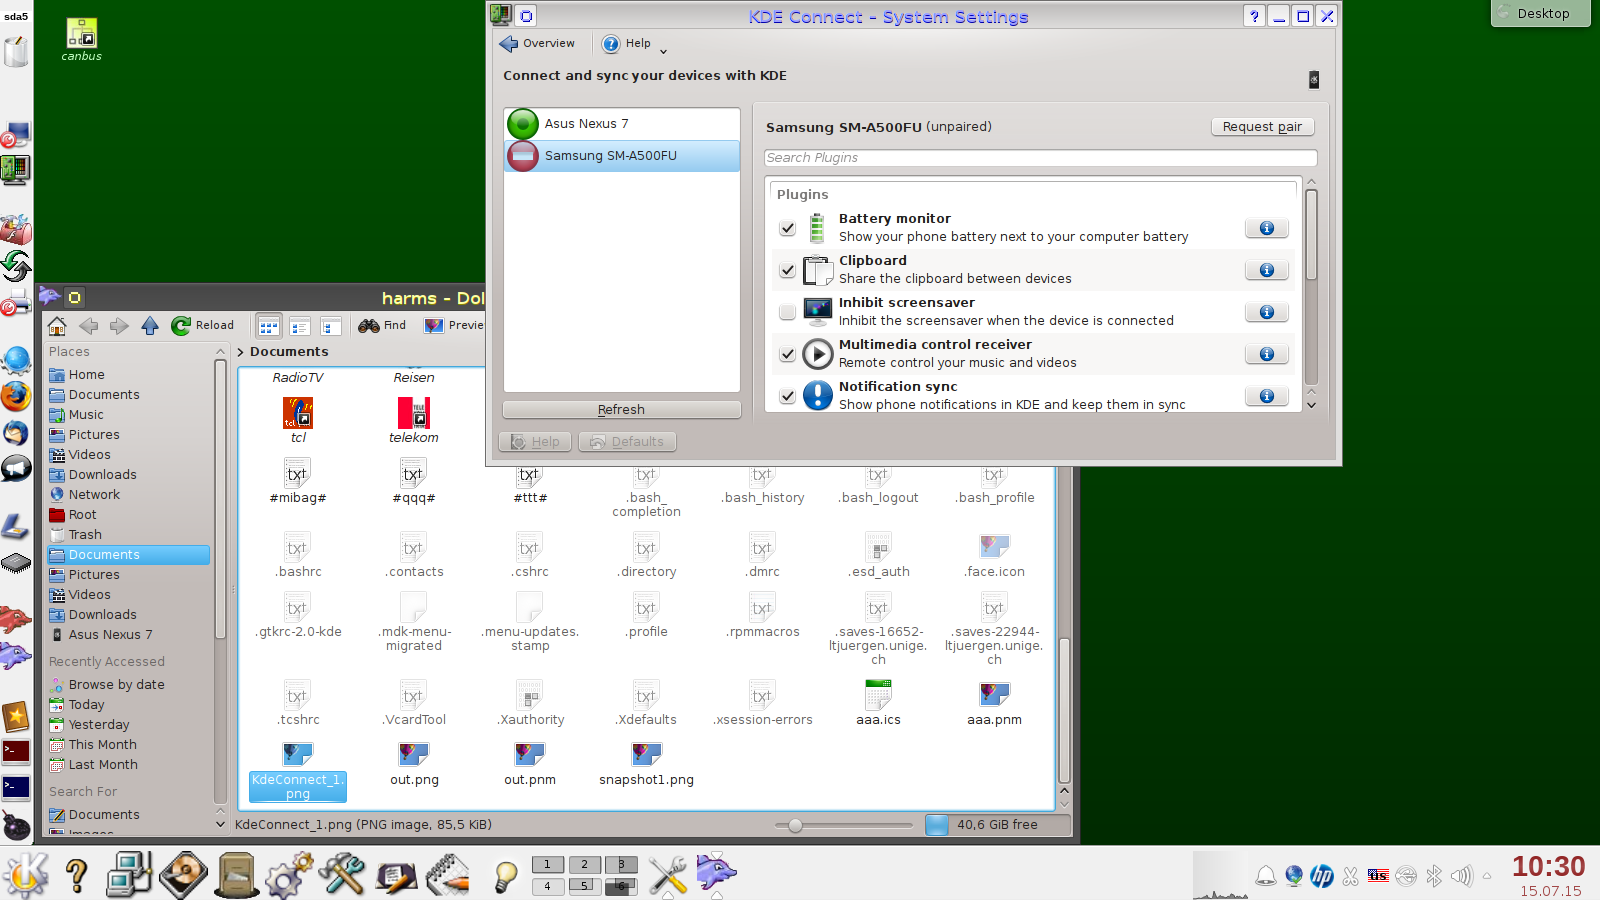The width and height of the screenshot is (1600, 900).
Task: Click the Request pair button
Action: 1262,127
